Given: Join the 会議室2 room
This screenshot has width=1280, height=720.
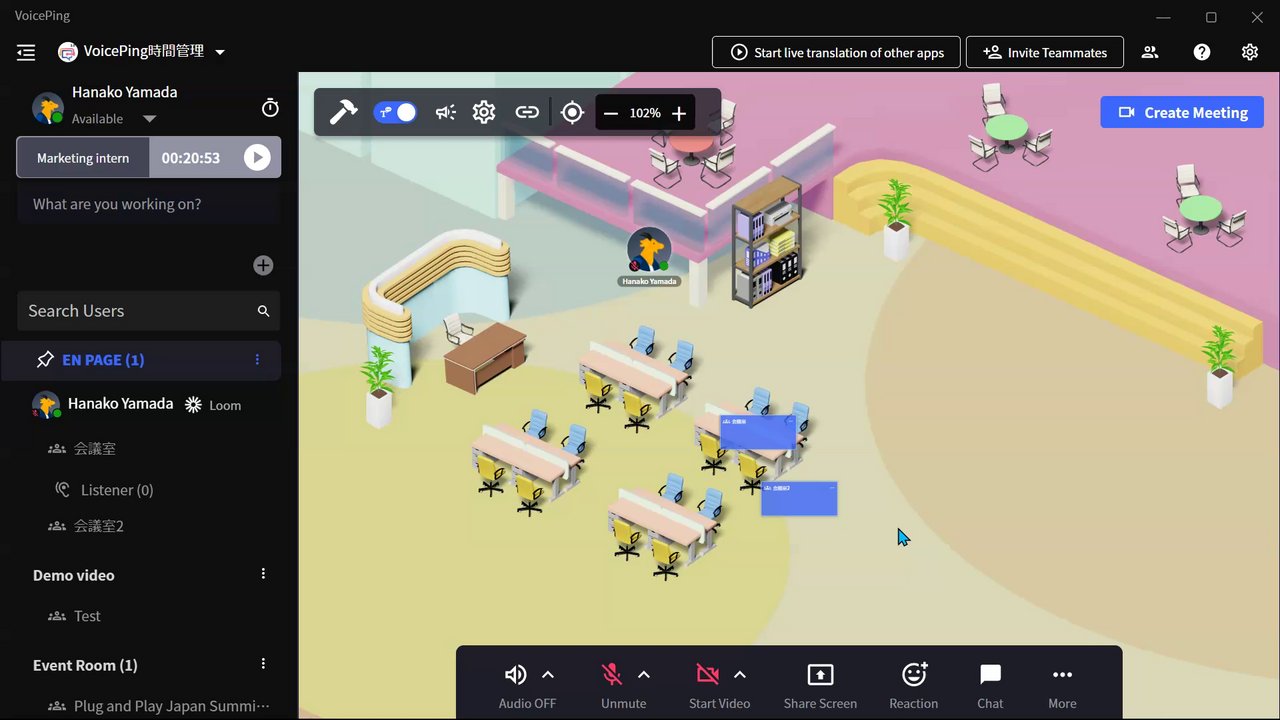Looking at the screenshot, I should [x=99, y=526].
